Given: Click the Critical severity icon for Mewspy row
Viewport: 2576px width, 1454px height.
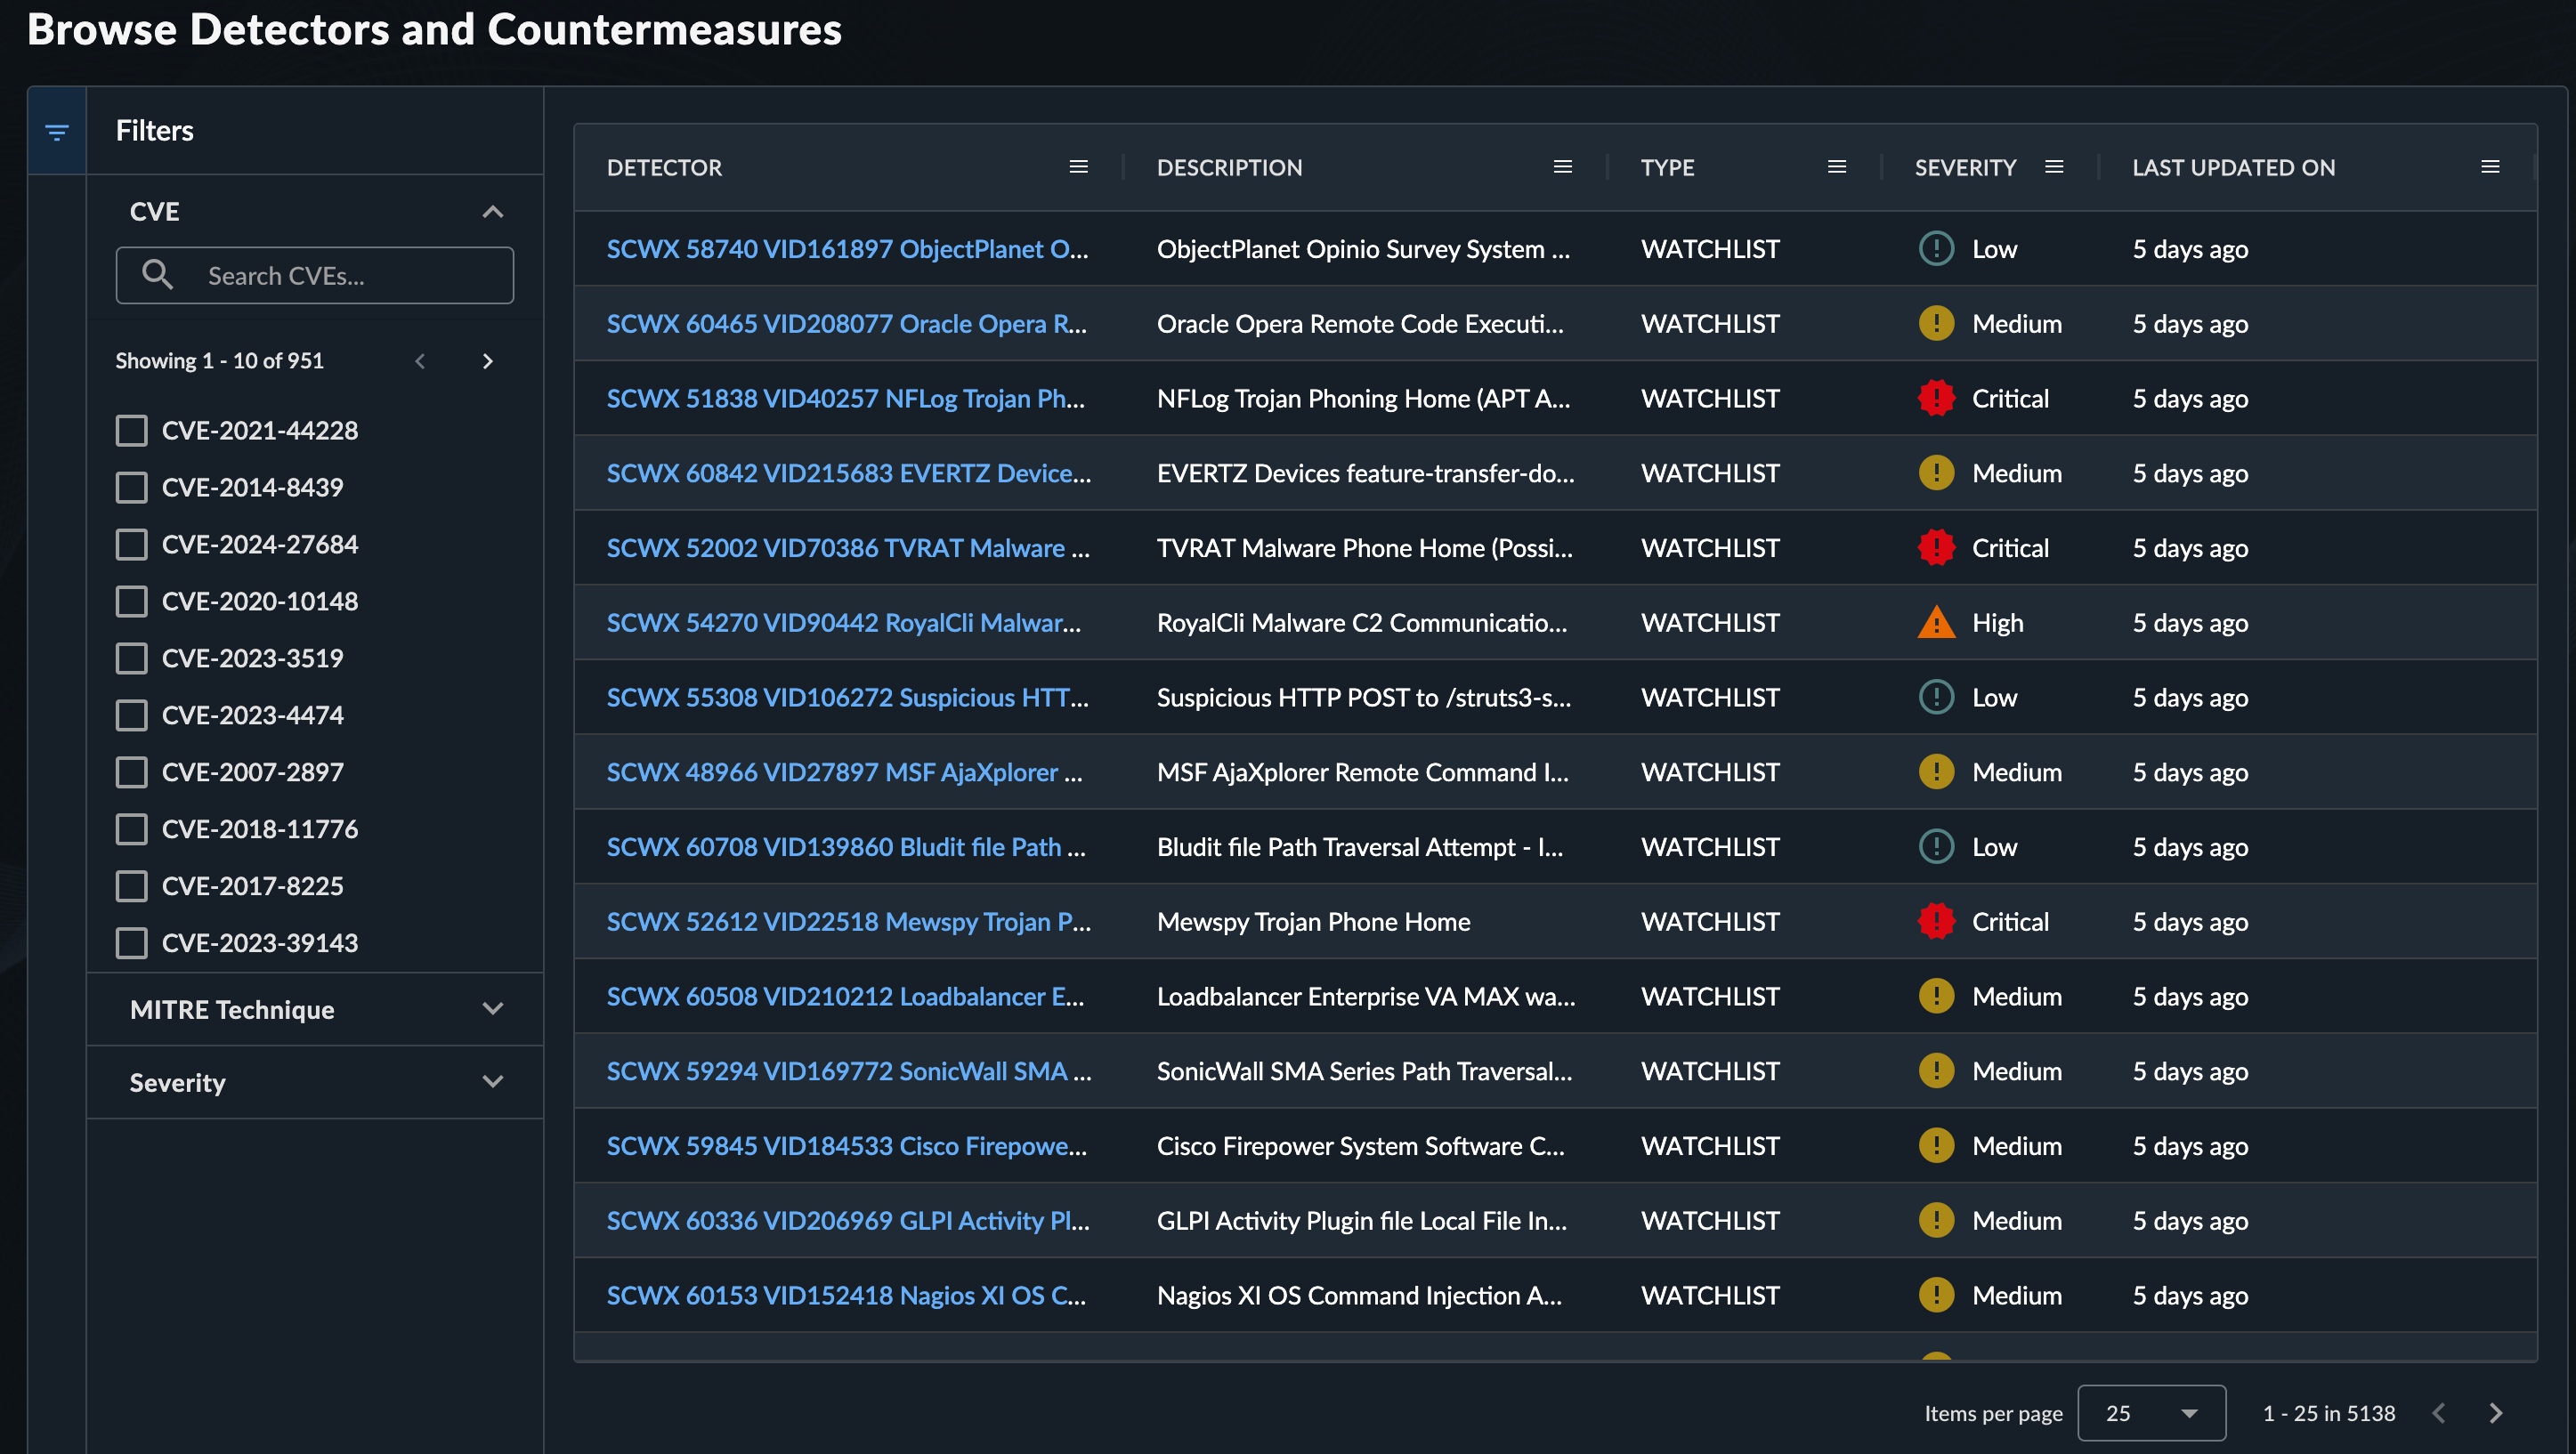Looking at the screenshot, I should (x=1936, y=921).
